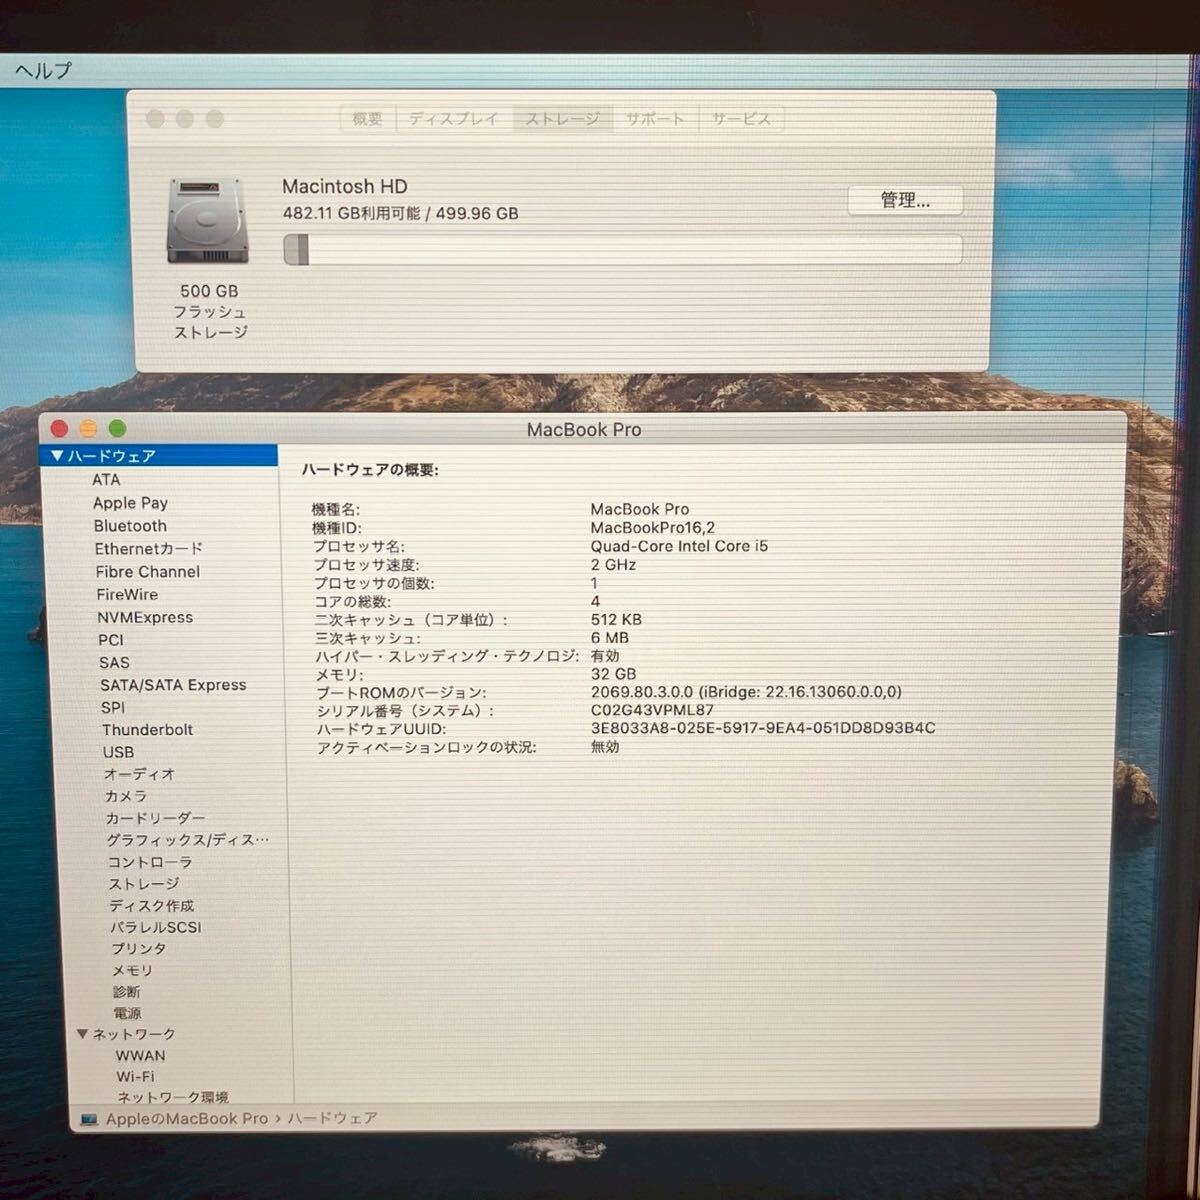This screenshot has width=1200, height=1200.
Task: Select カードリーダー in the sidebar
Action: (x=156, y=818)
